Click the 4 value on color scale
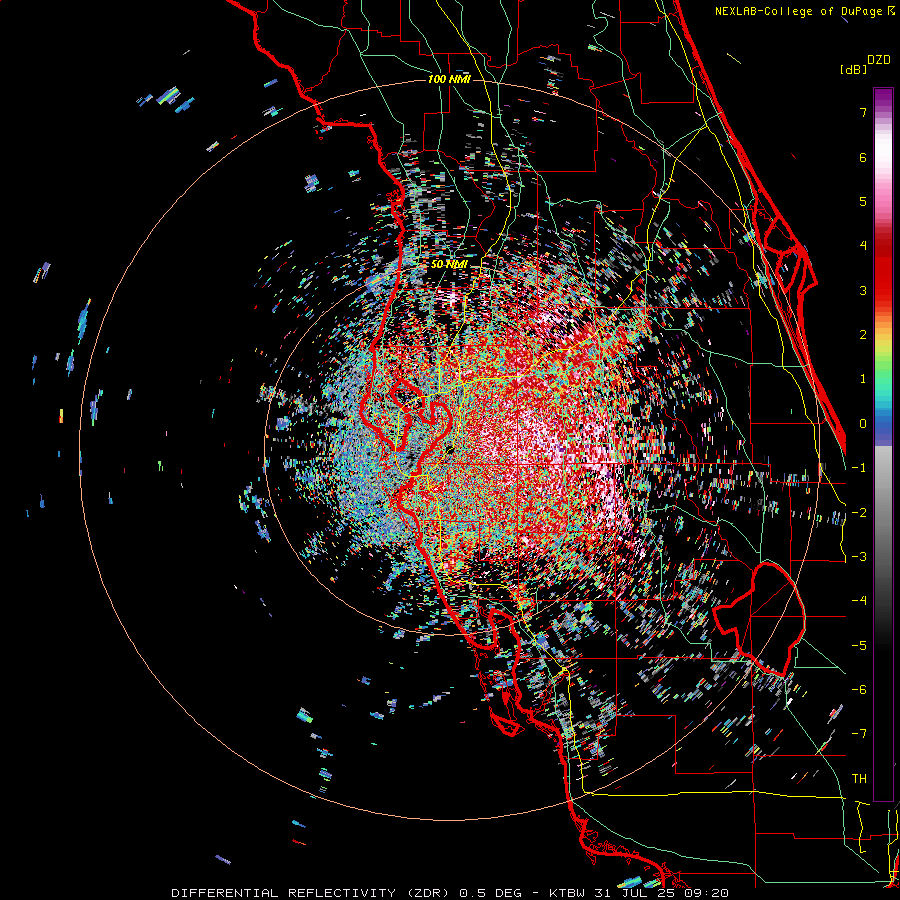The height and width of the screenshot is (900, 900). [863, 246]
